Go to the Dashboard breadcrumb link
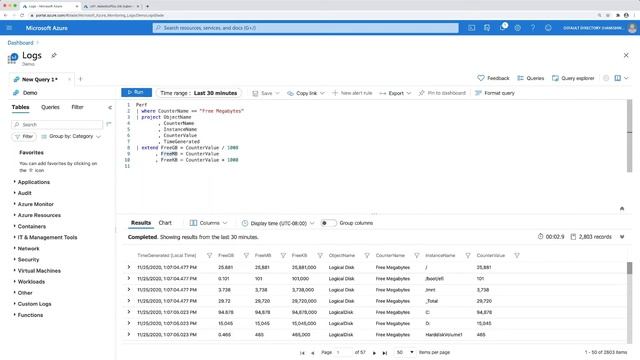 pos(20,43)
